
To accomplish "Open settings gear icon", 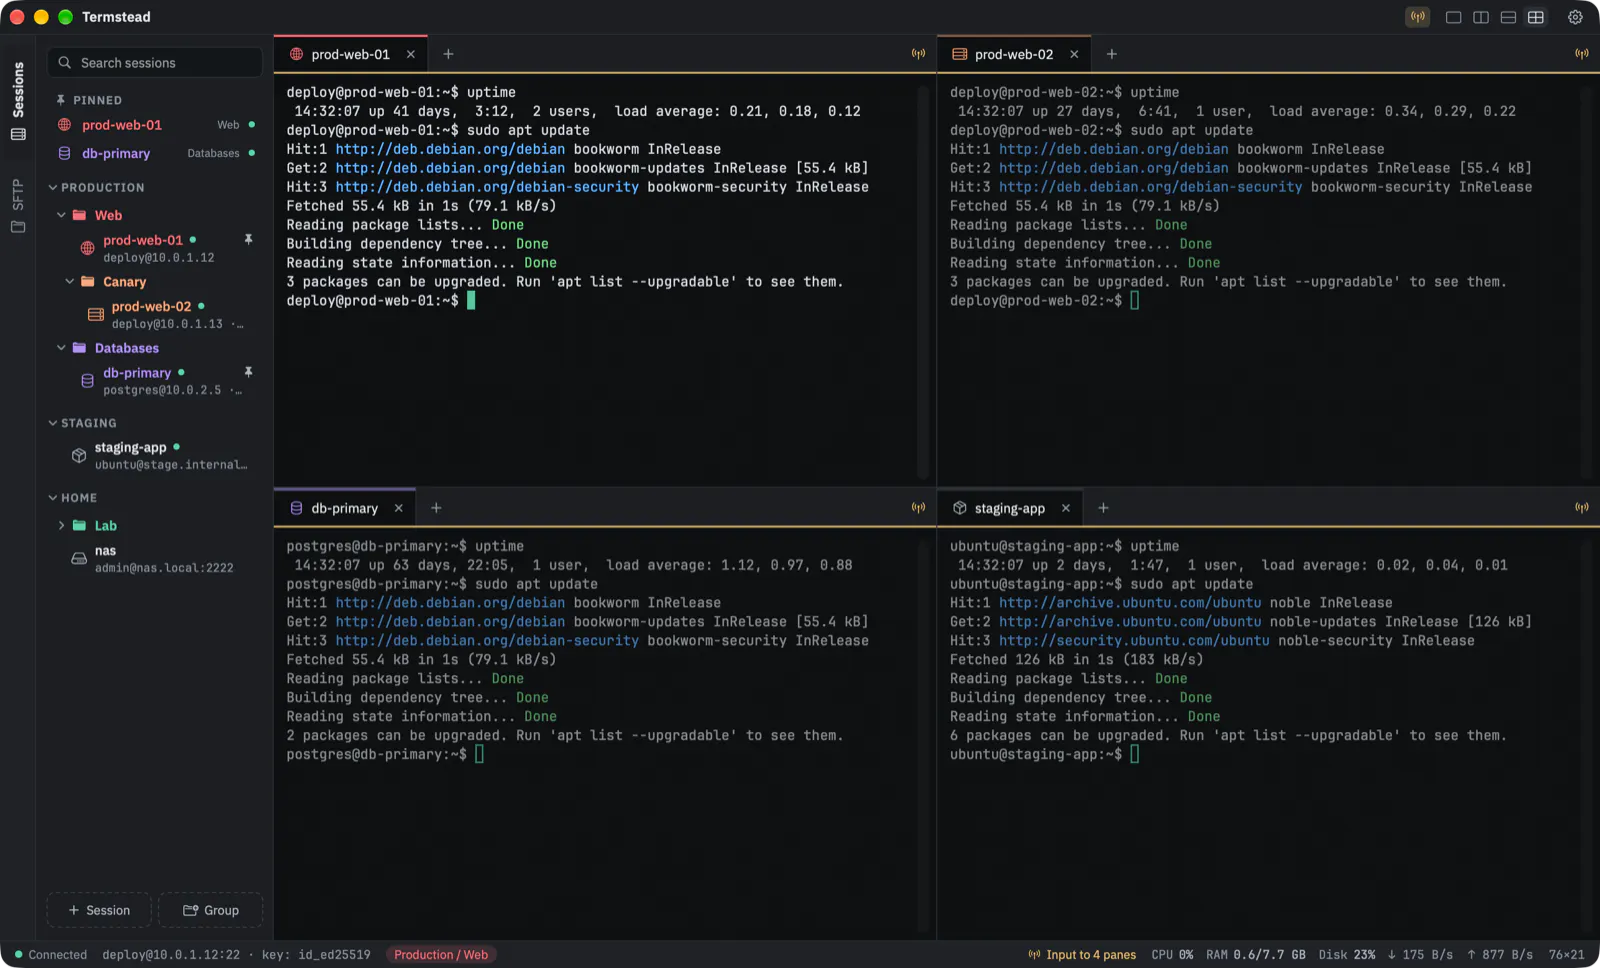I will 1575,17.
